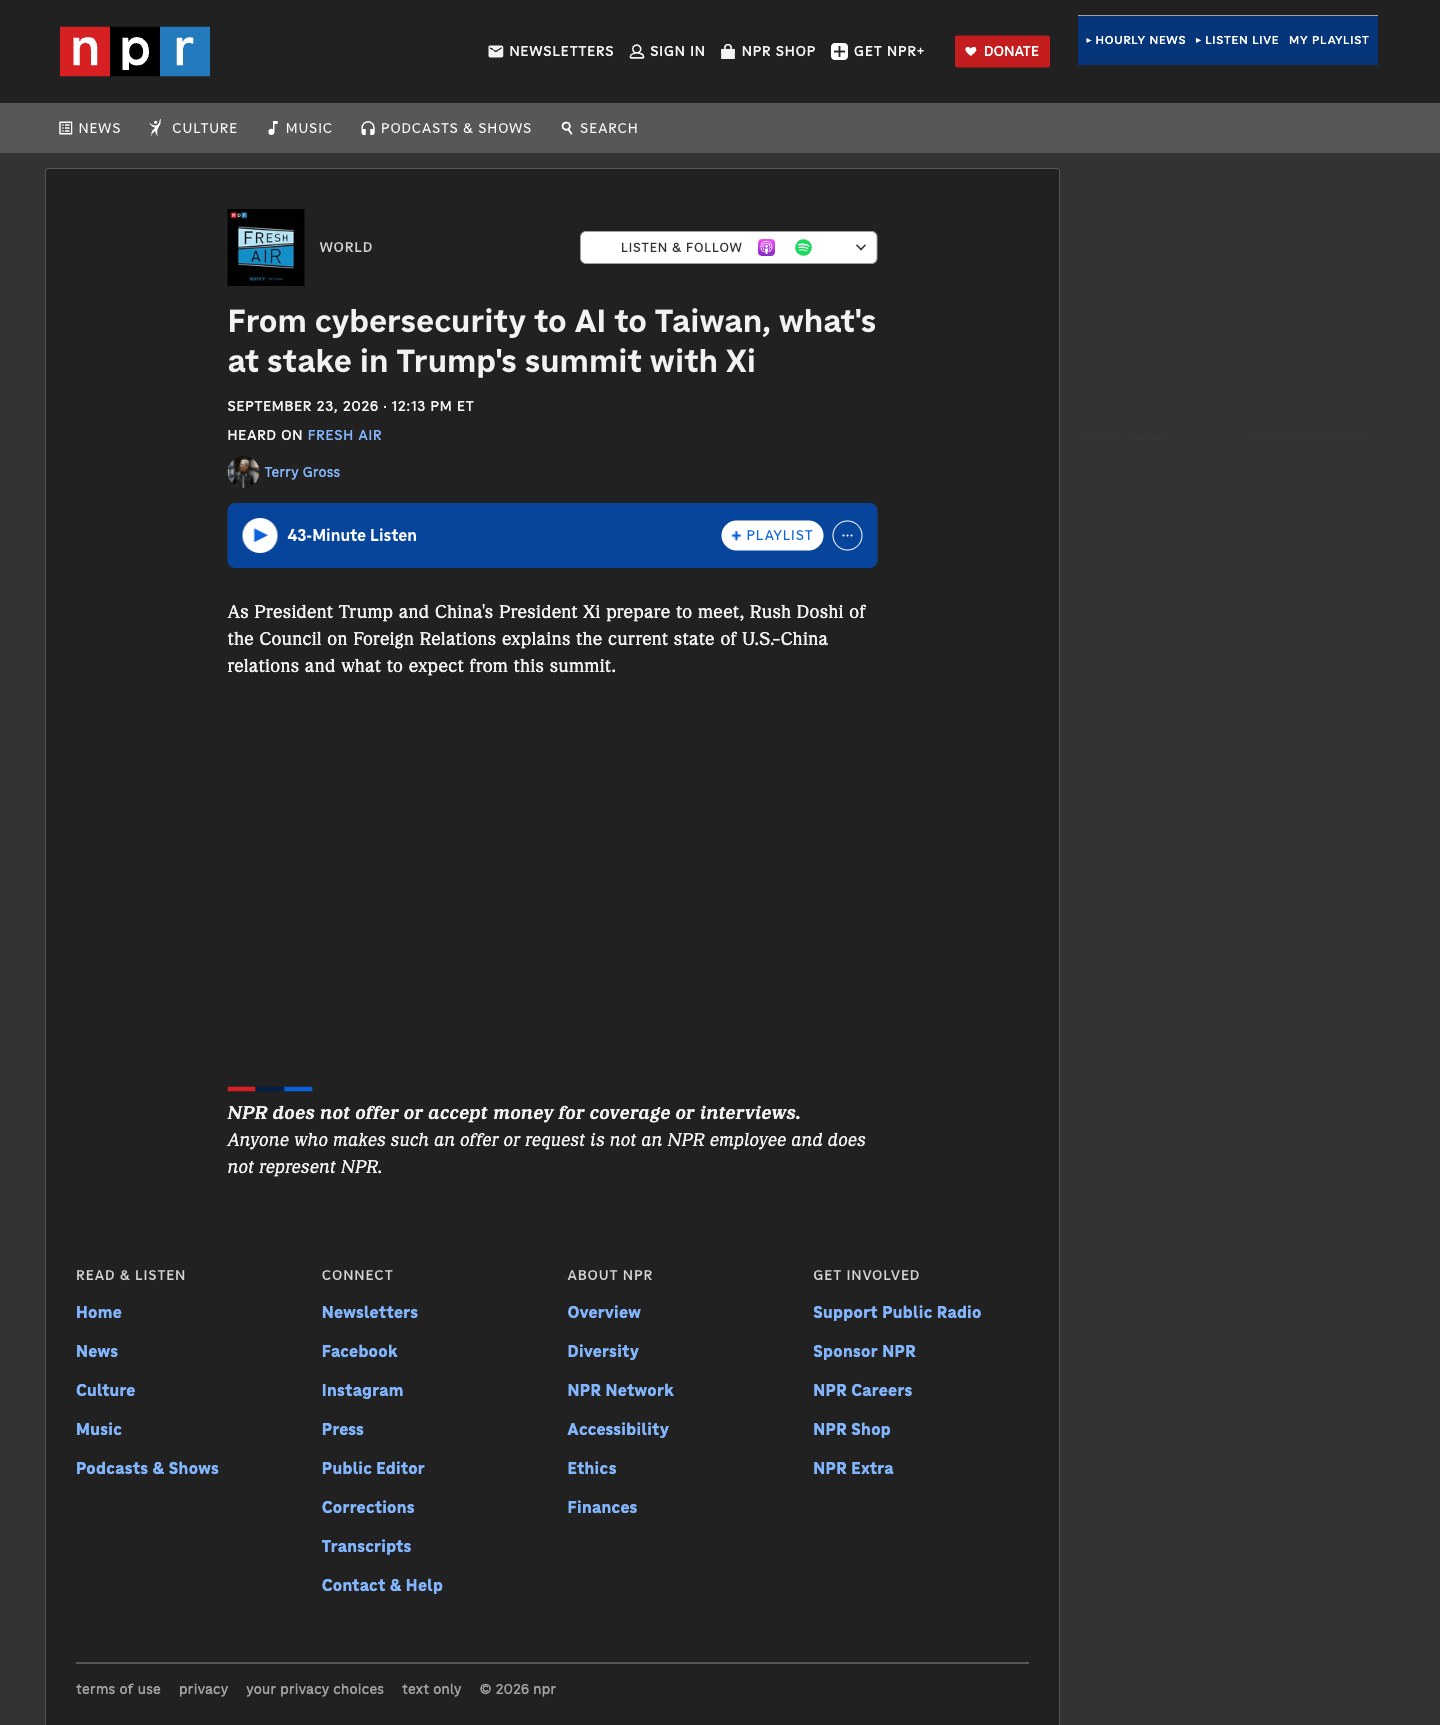
Task: Add the episode to Playlist
Action: pos(772,535)
